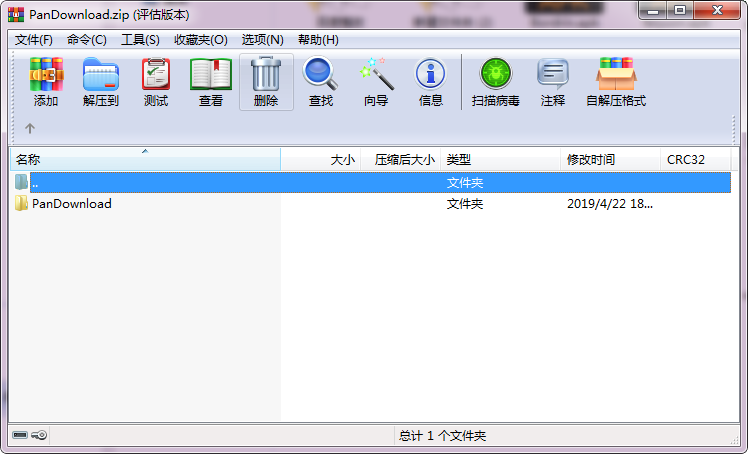This screenshot has width=748, height=454.
Task: Close the WinRAR window
Action: pos(717,10)
